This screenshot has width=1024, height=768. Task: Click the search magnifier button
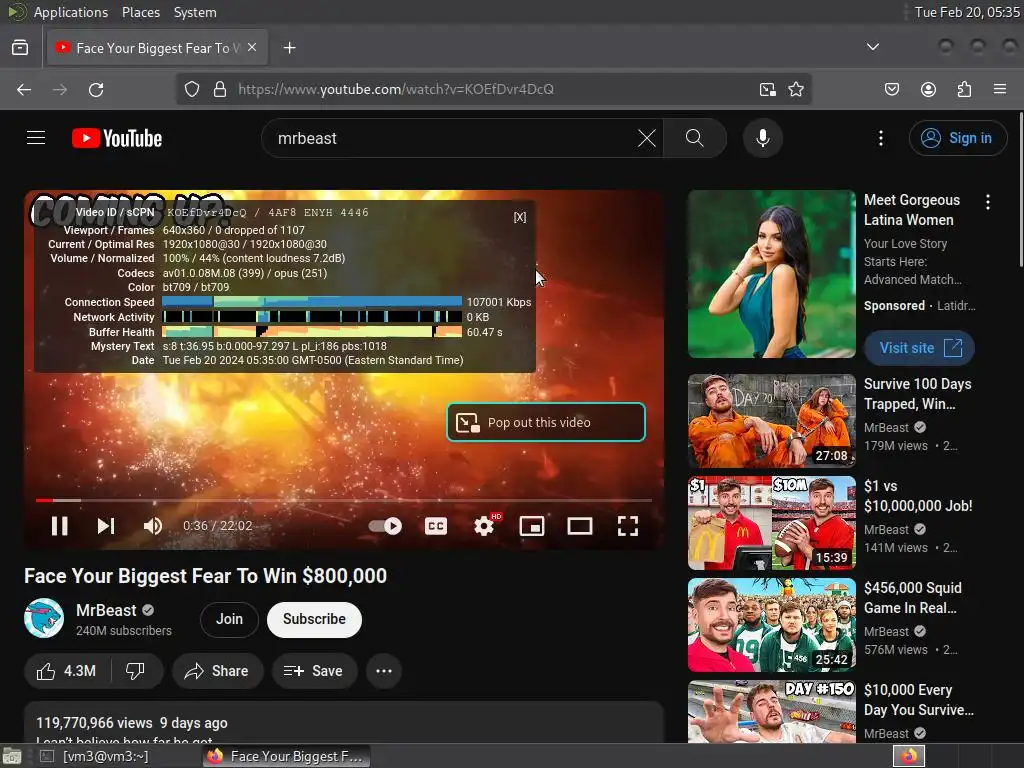click(695, 138)
